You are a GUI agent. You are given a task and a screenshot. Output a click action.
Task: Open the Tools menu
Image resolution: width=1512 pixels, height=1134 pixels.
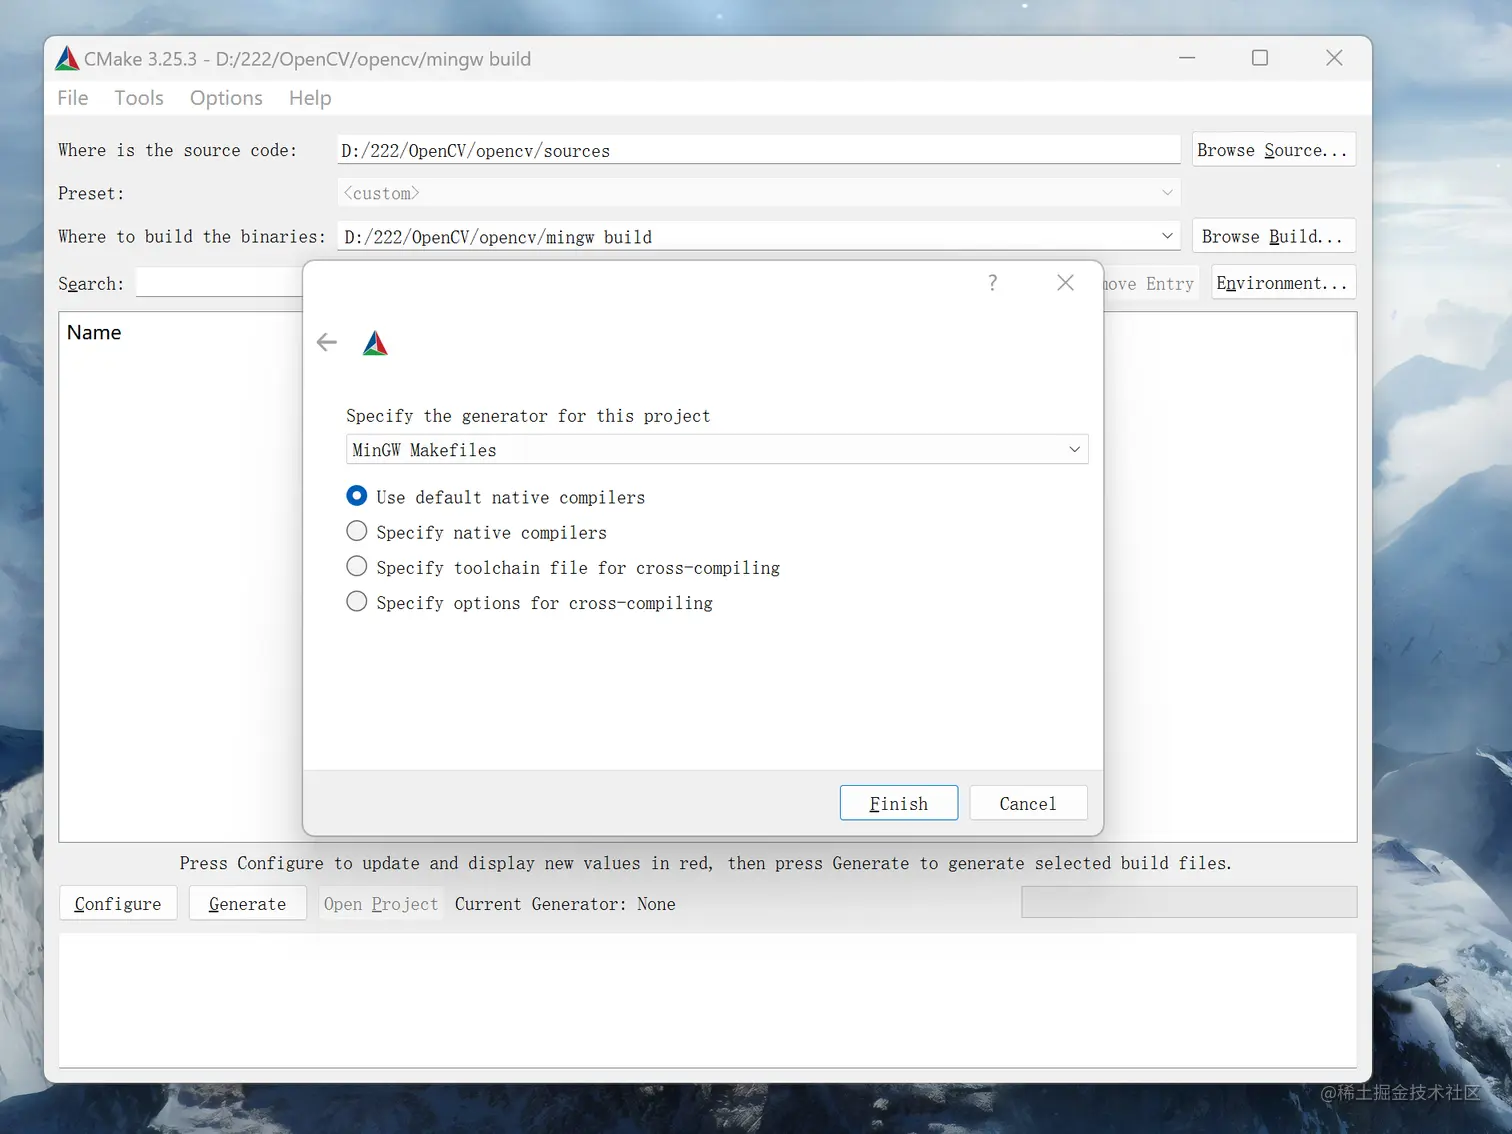[x=139, y=98]
